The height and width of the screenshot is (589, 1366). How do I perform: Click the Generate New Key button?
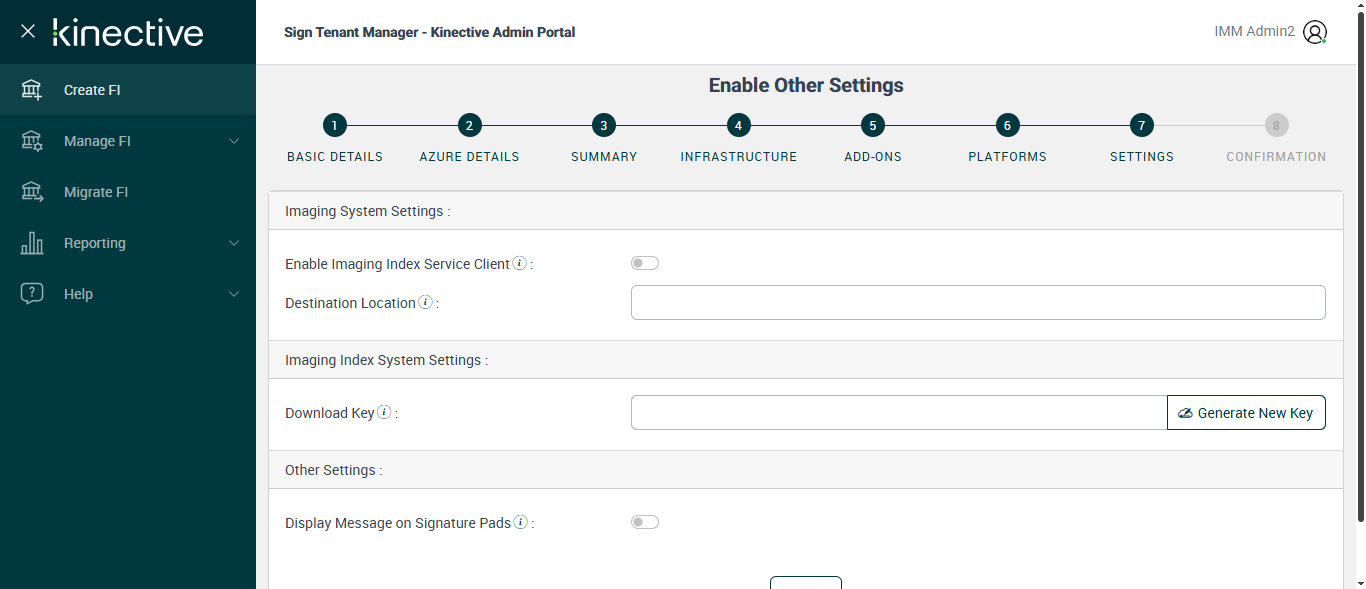coord(1246,413)
